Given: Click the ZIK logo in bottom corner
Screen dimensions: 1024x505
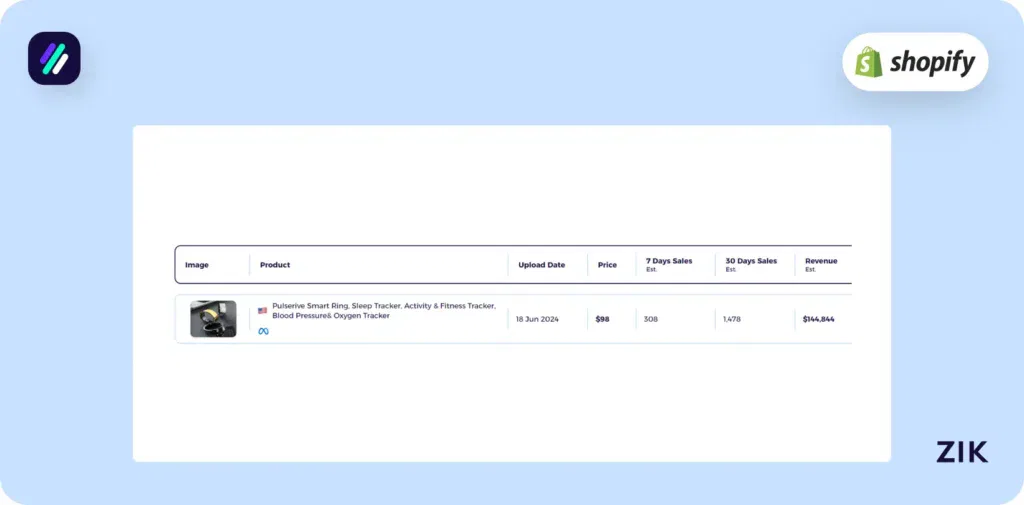Looking at the screenshot, I should (x=961, y=452).
